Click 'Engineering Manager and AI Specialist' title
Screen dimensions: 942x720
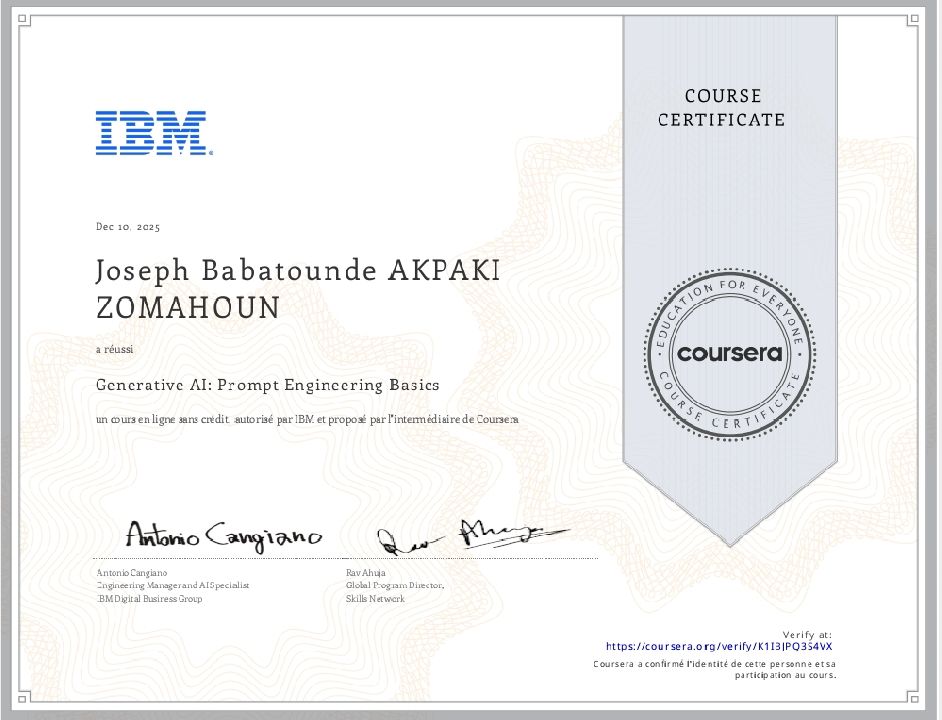[x=171, y=584]
